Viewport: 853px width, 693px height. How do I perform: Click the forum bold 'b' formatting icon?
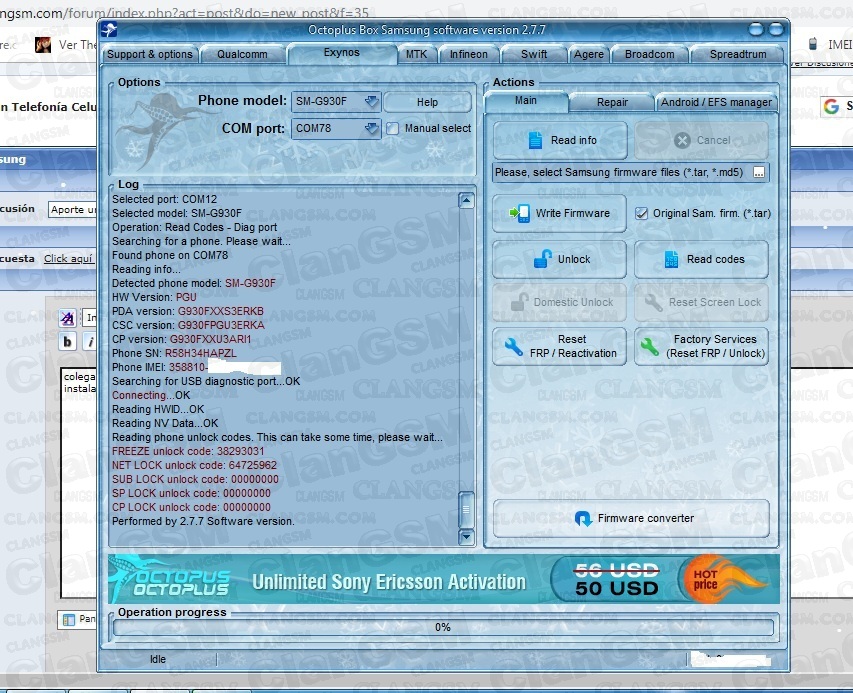[67, 342]
